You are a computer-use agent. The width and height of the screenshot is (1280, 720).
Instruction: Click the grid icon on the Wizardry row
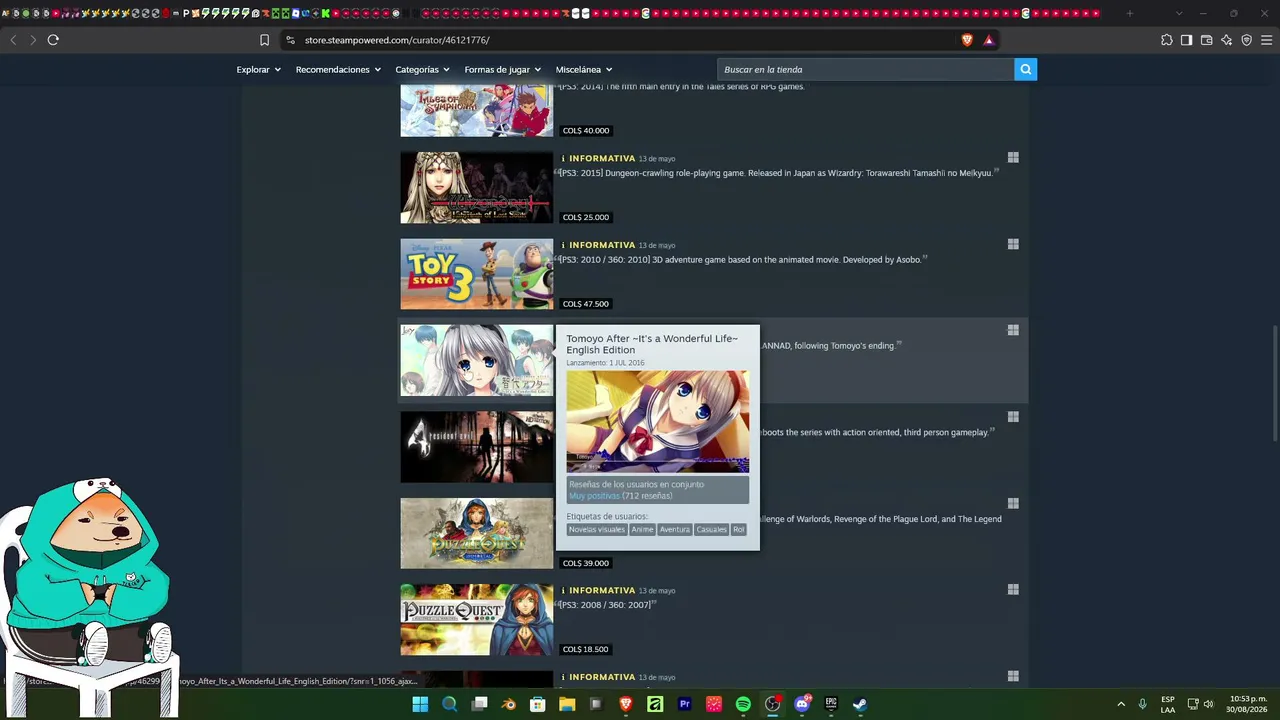click(x=1013, y=157)
